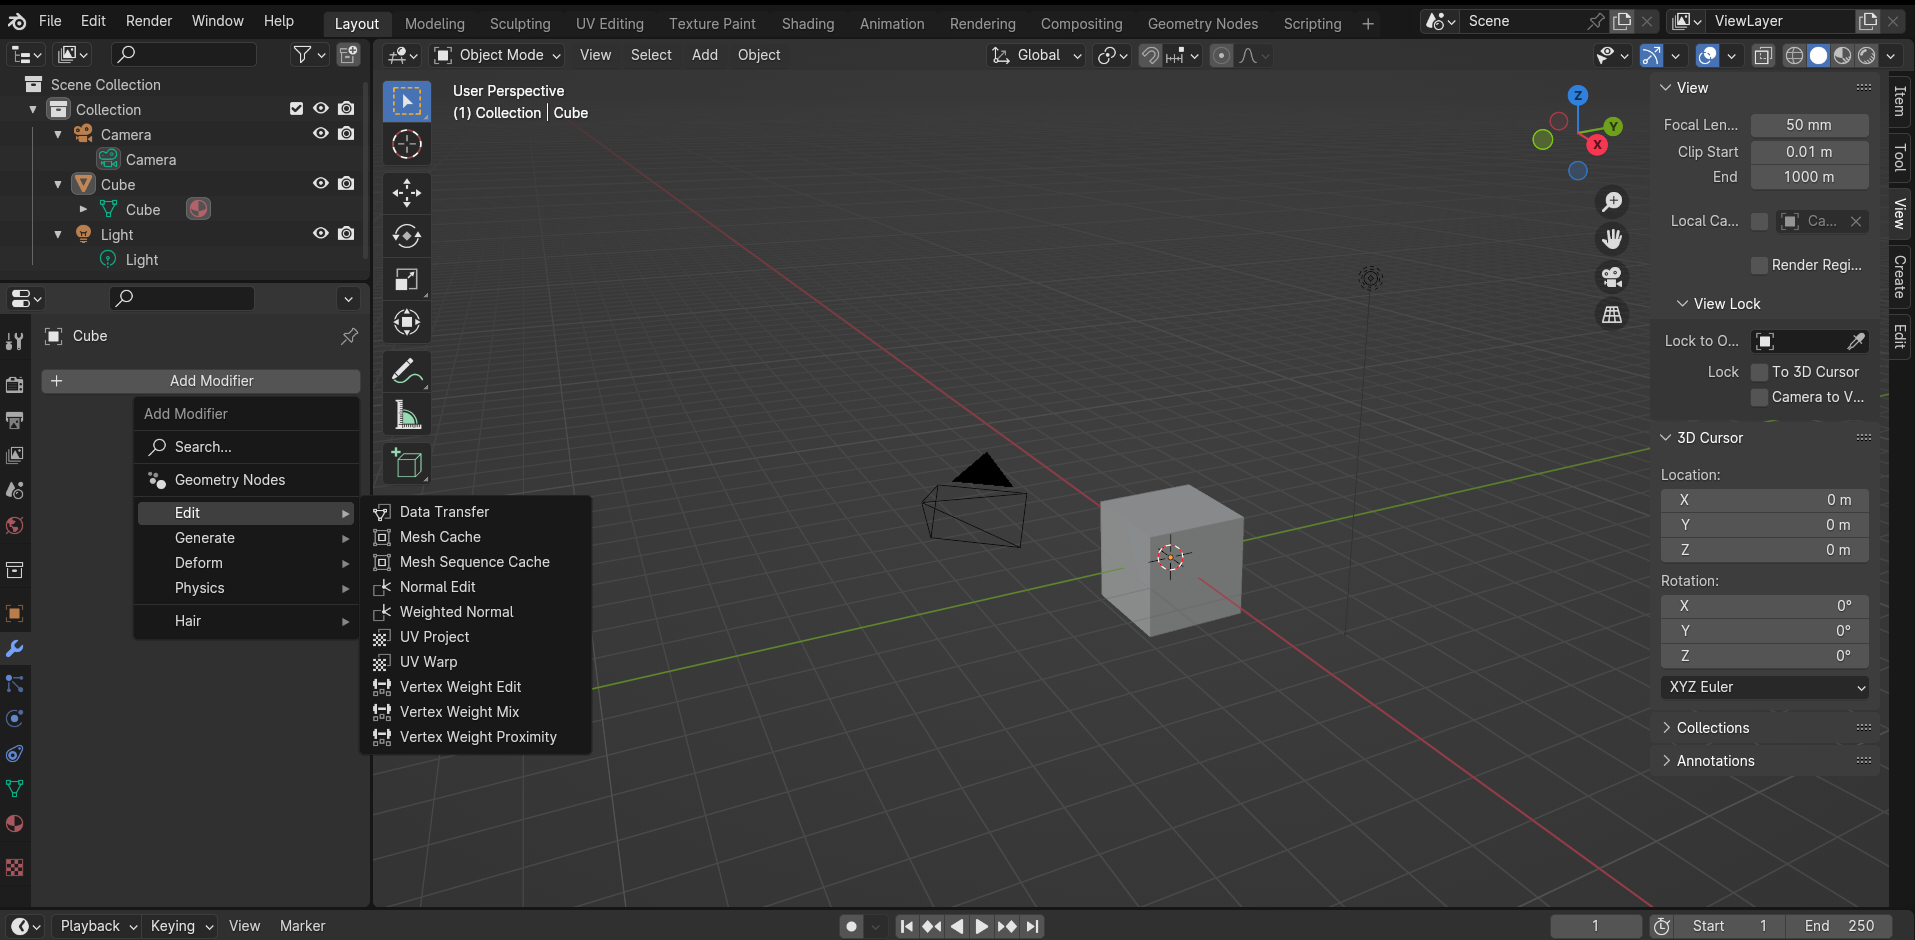Click the Add Modifier button
Viewport: 1915px width, 940px height.
point(201,381)
